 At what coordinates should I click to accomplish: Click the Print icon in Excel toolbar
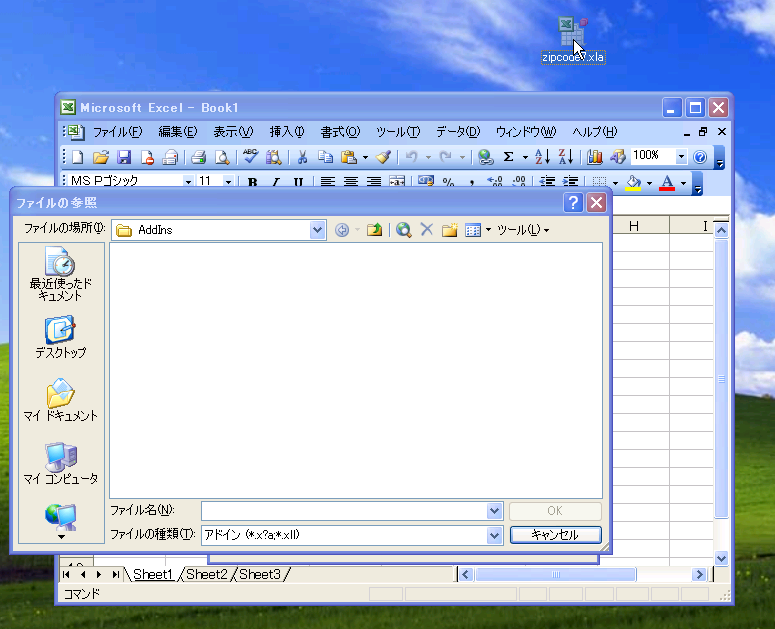coord(199,158)
